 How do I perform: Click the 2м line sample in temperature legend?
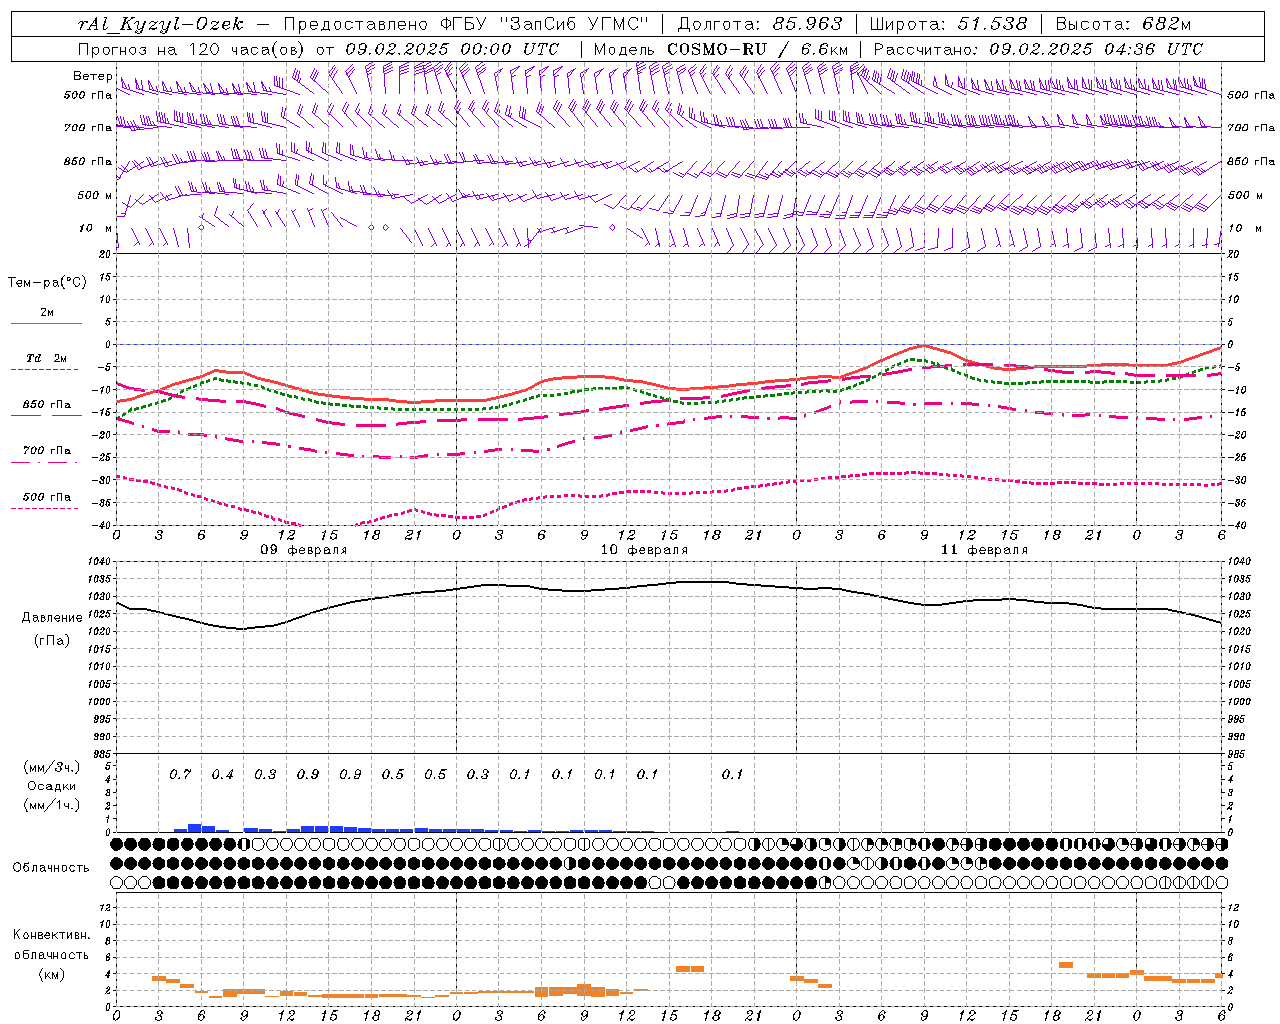pyautogui.click(x=46, y=323)
